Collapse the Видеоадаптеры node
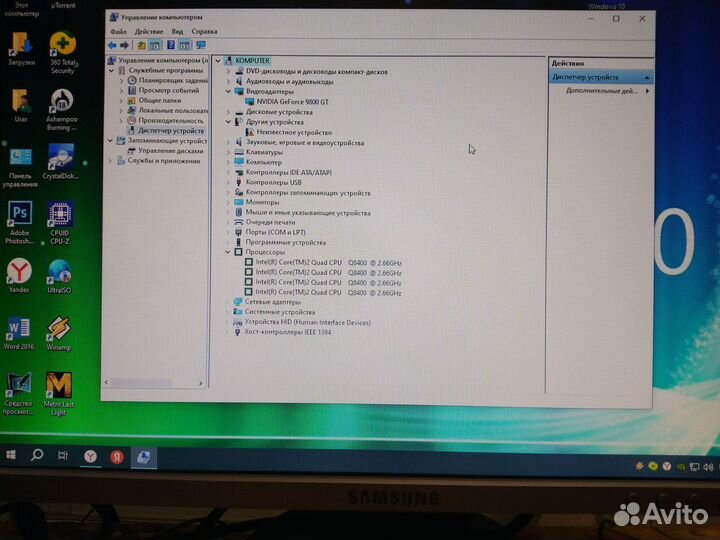Image resolution: width=720 pixels, height=540 pixels. point(228,91)
